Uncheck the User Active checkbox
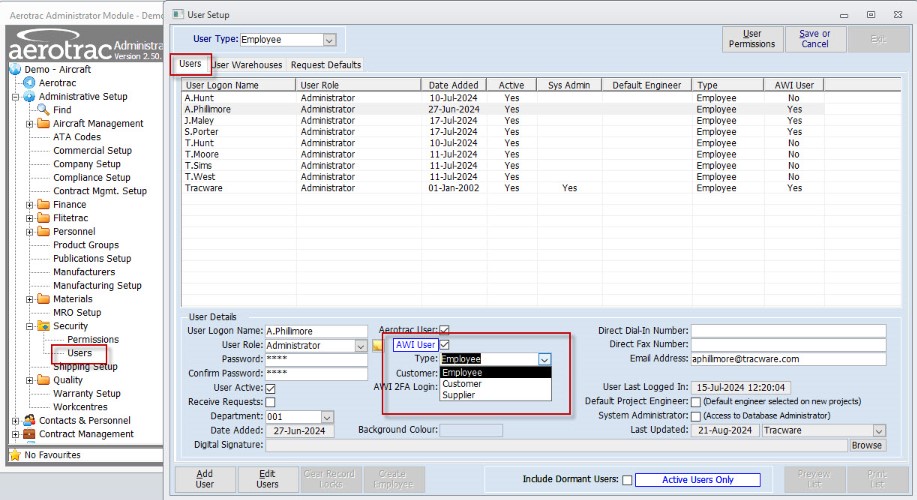This screenshot has height=500, width=917. [x=270, y=388]
